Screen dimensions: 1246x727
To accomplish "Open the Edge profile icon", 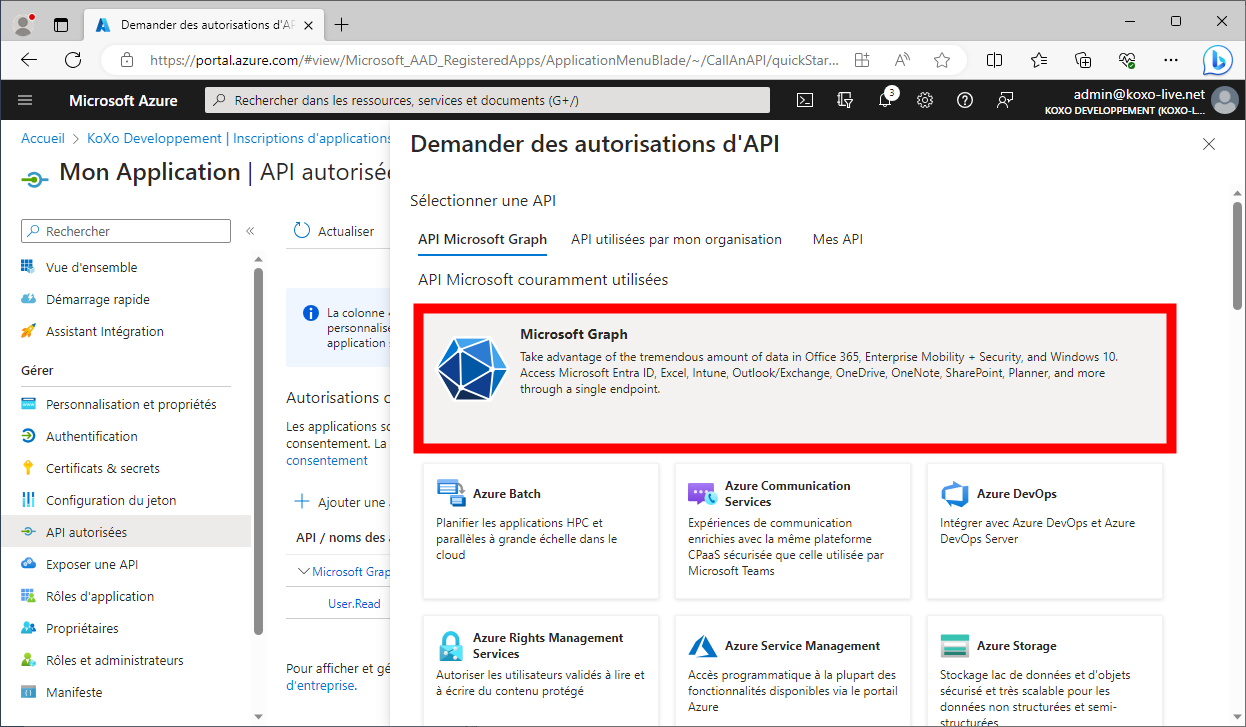I will click(x=24, y=23).
